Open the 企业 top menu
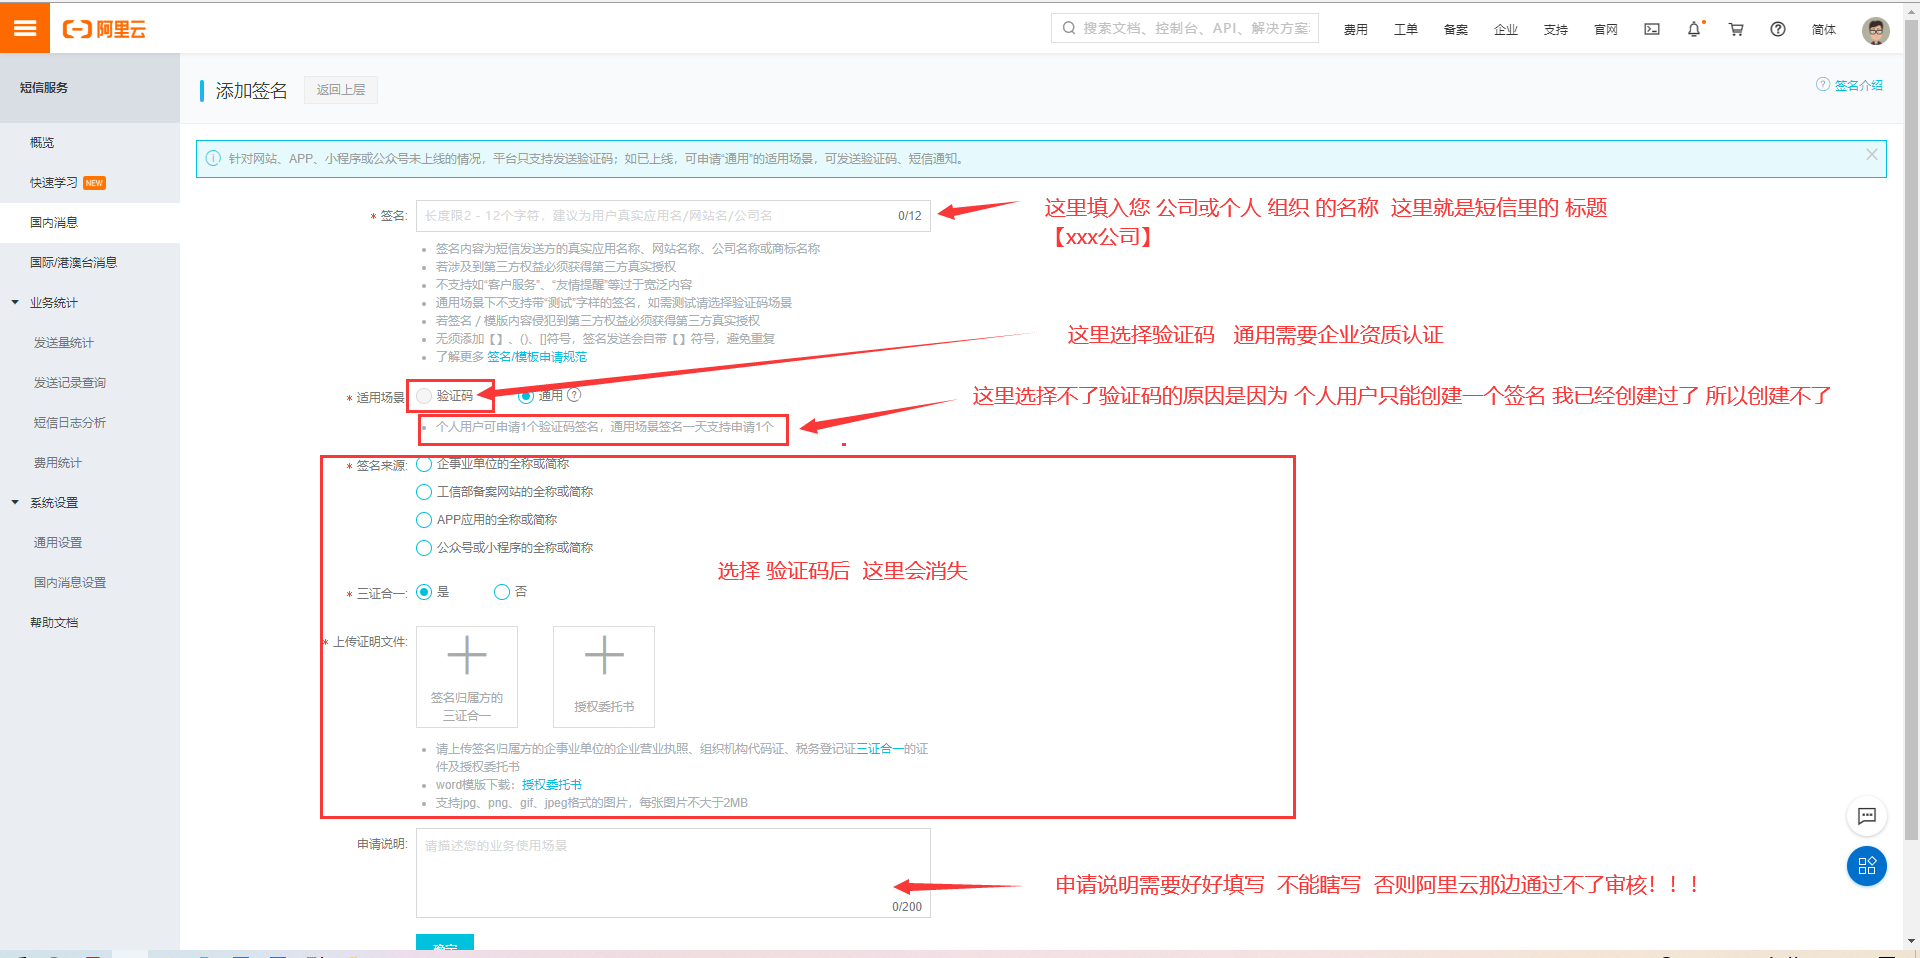Image resolution: width=1920 pixels, height=958 pixels. tap(1506, 30)
